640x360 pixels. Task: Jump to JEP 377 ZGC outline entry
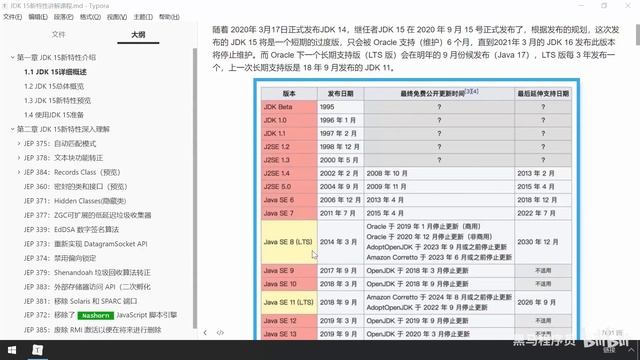point(87,215)
